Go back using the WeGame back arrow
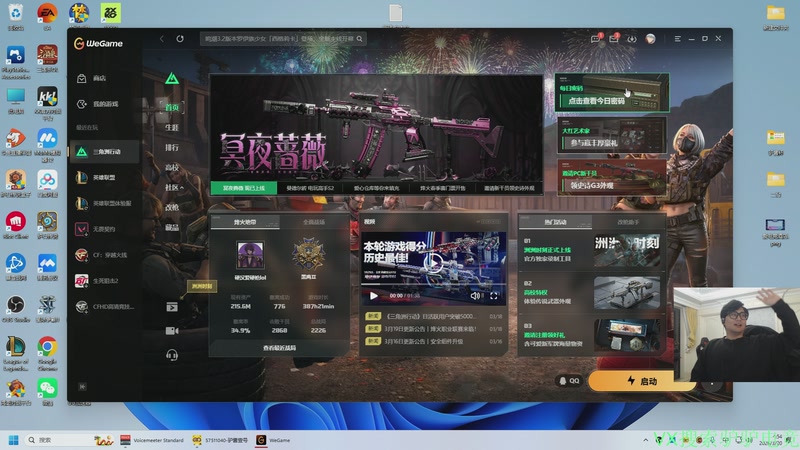Image resolution: width=800 pixels, height=450 pixels. [162, 39]
